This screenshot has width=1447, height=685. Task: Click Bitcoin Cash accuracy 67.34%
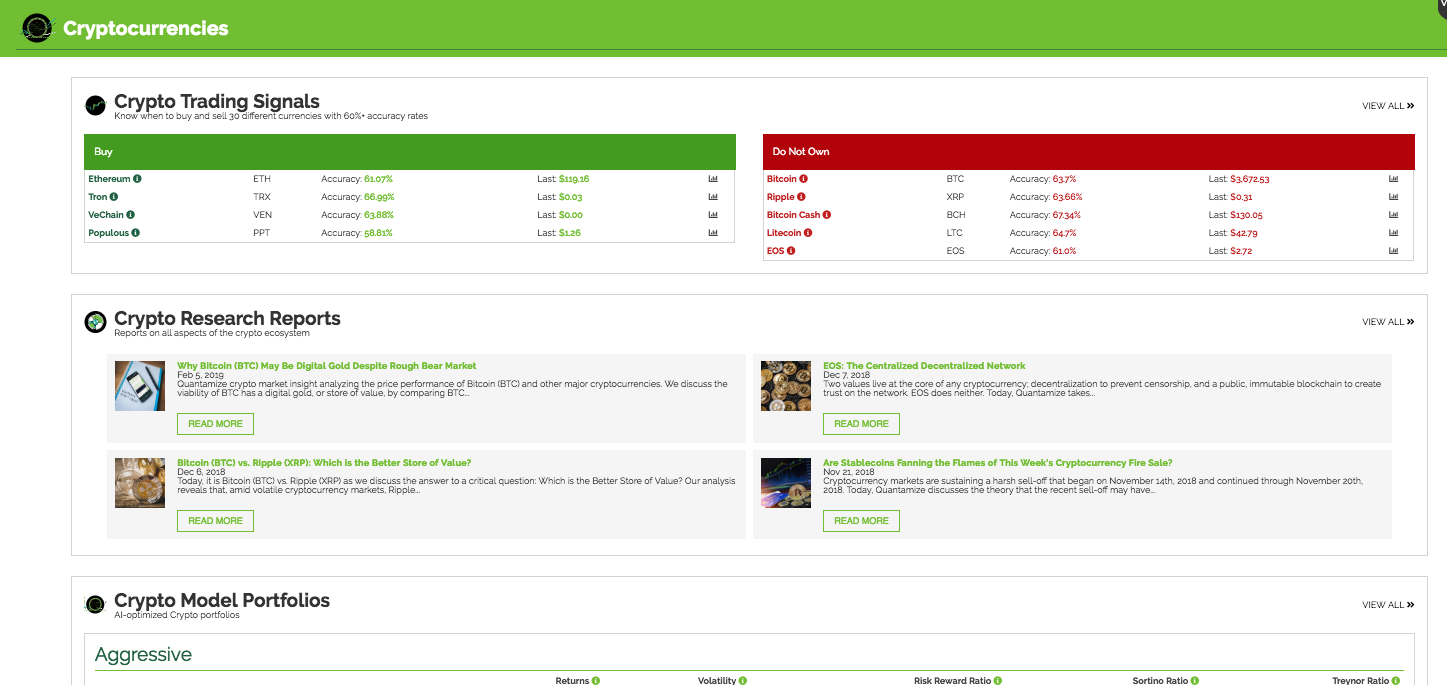(1067, 215)
